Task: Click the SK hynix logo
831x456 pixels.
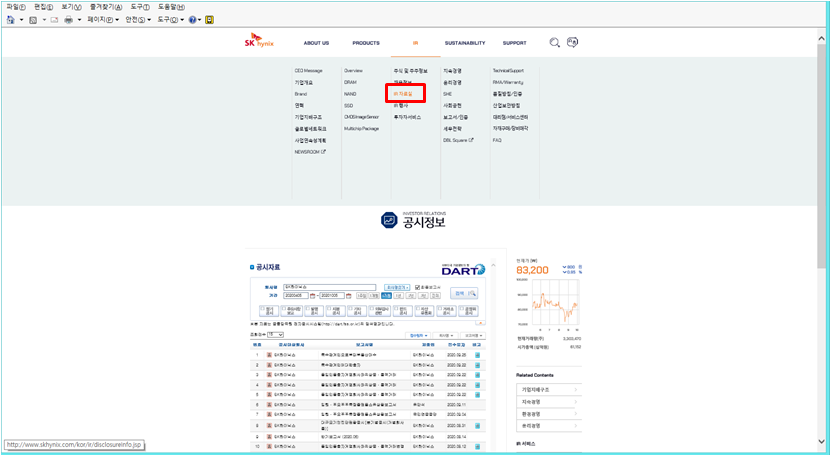Action: (x=259, y=41)
